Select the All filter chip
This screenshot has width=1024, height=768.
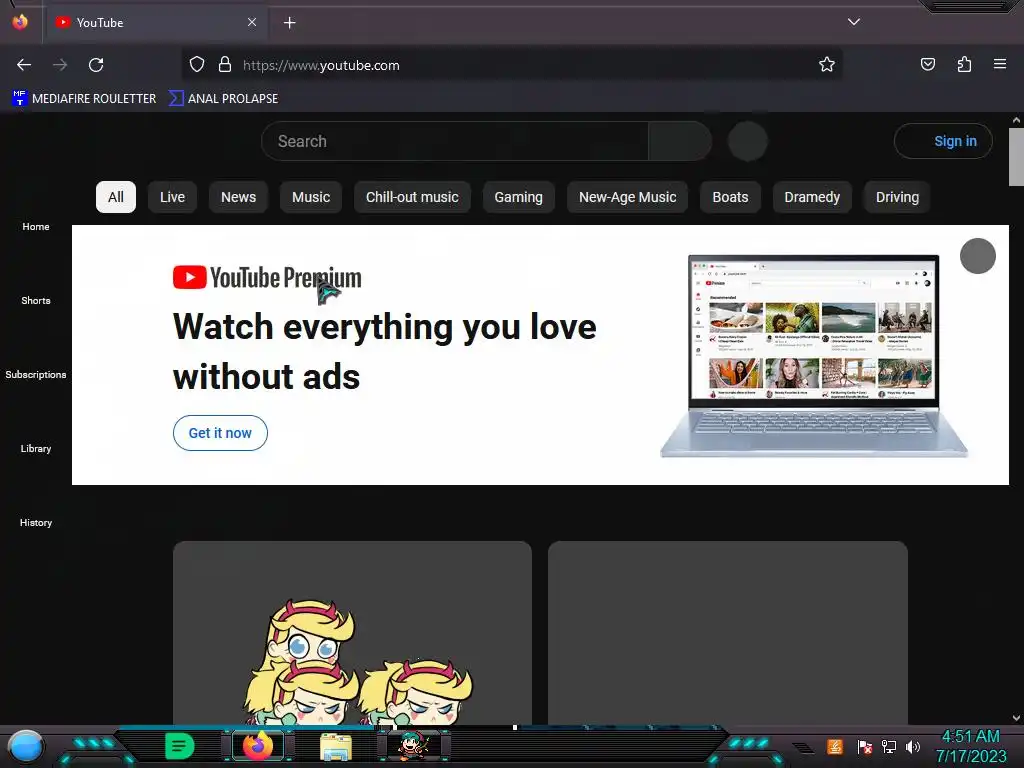(x=116, y=197)
